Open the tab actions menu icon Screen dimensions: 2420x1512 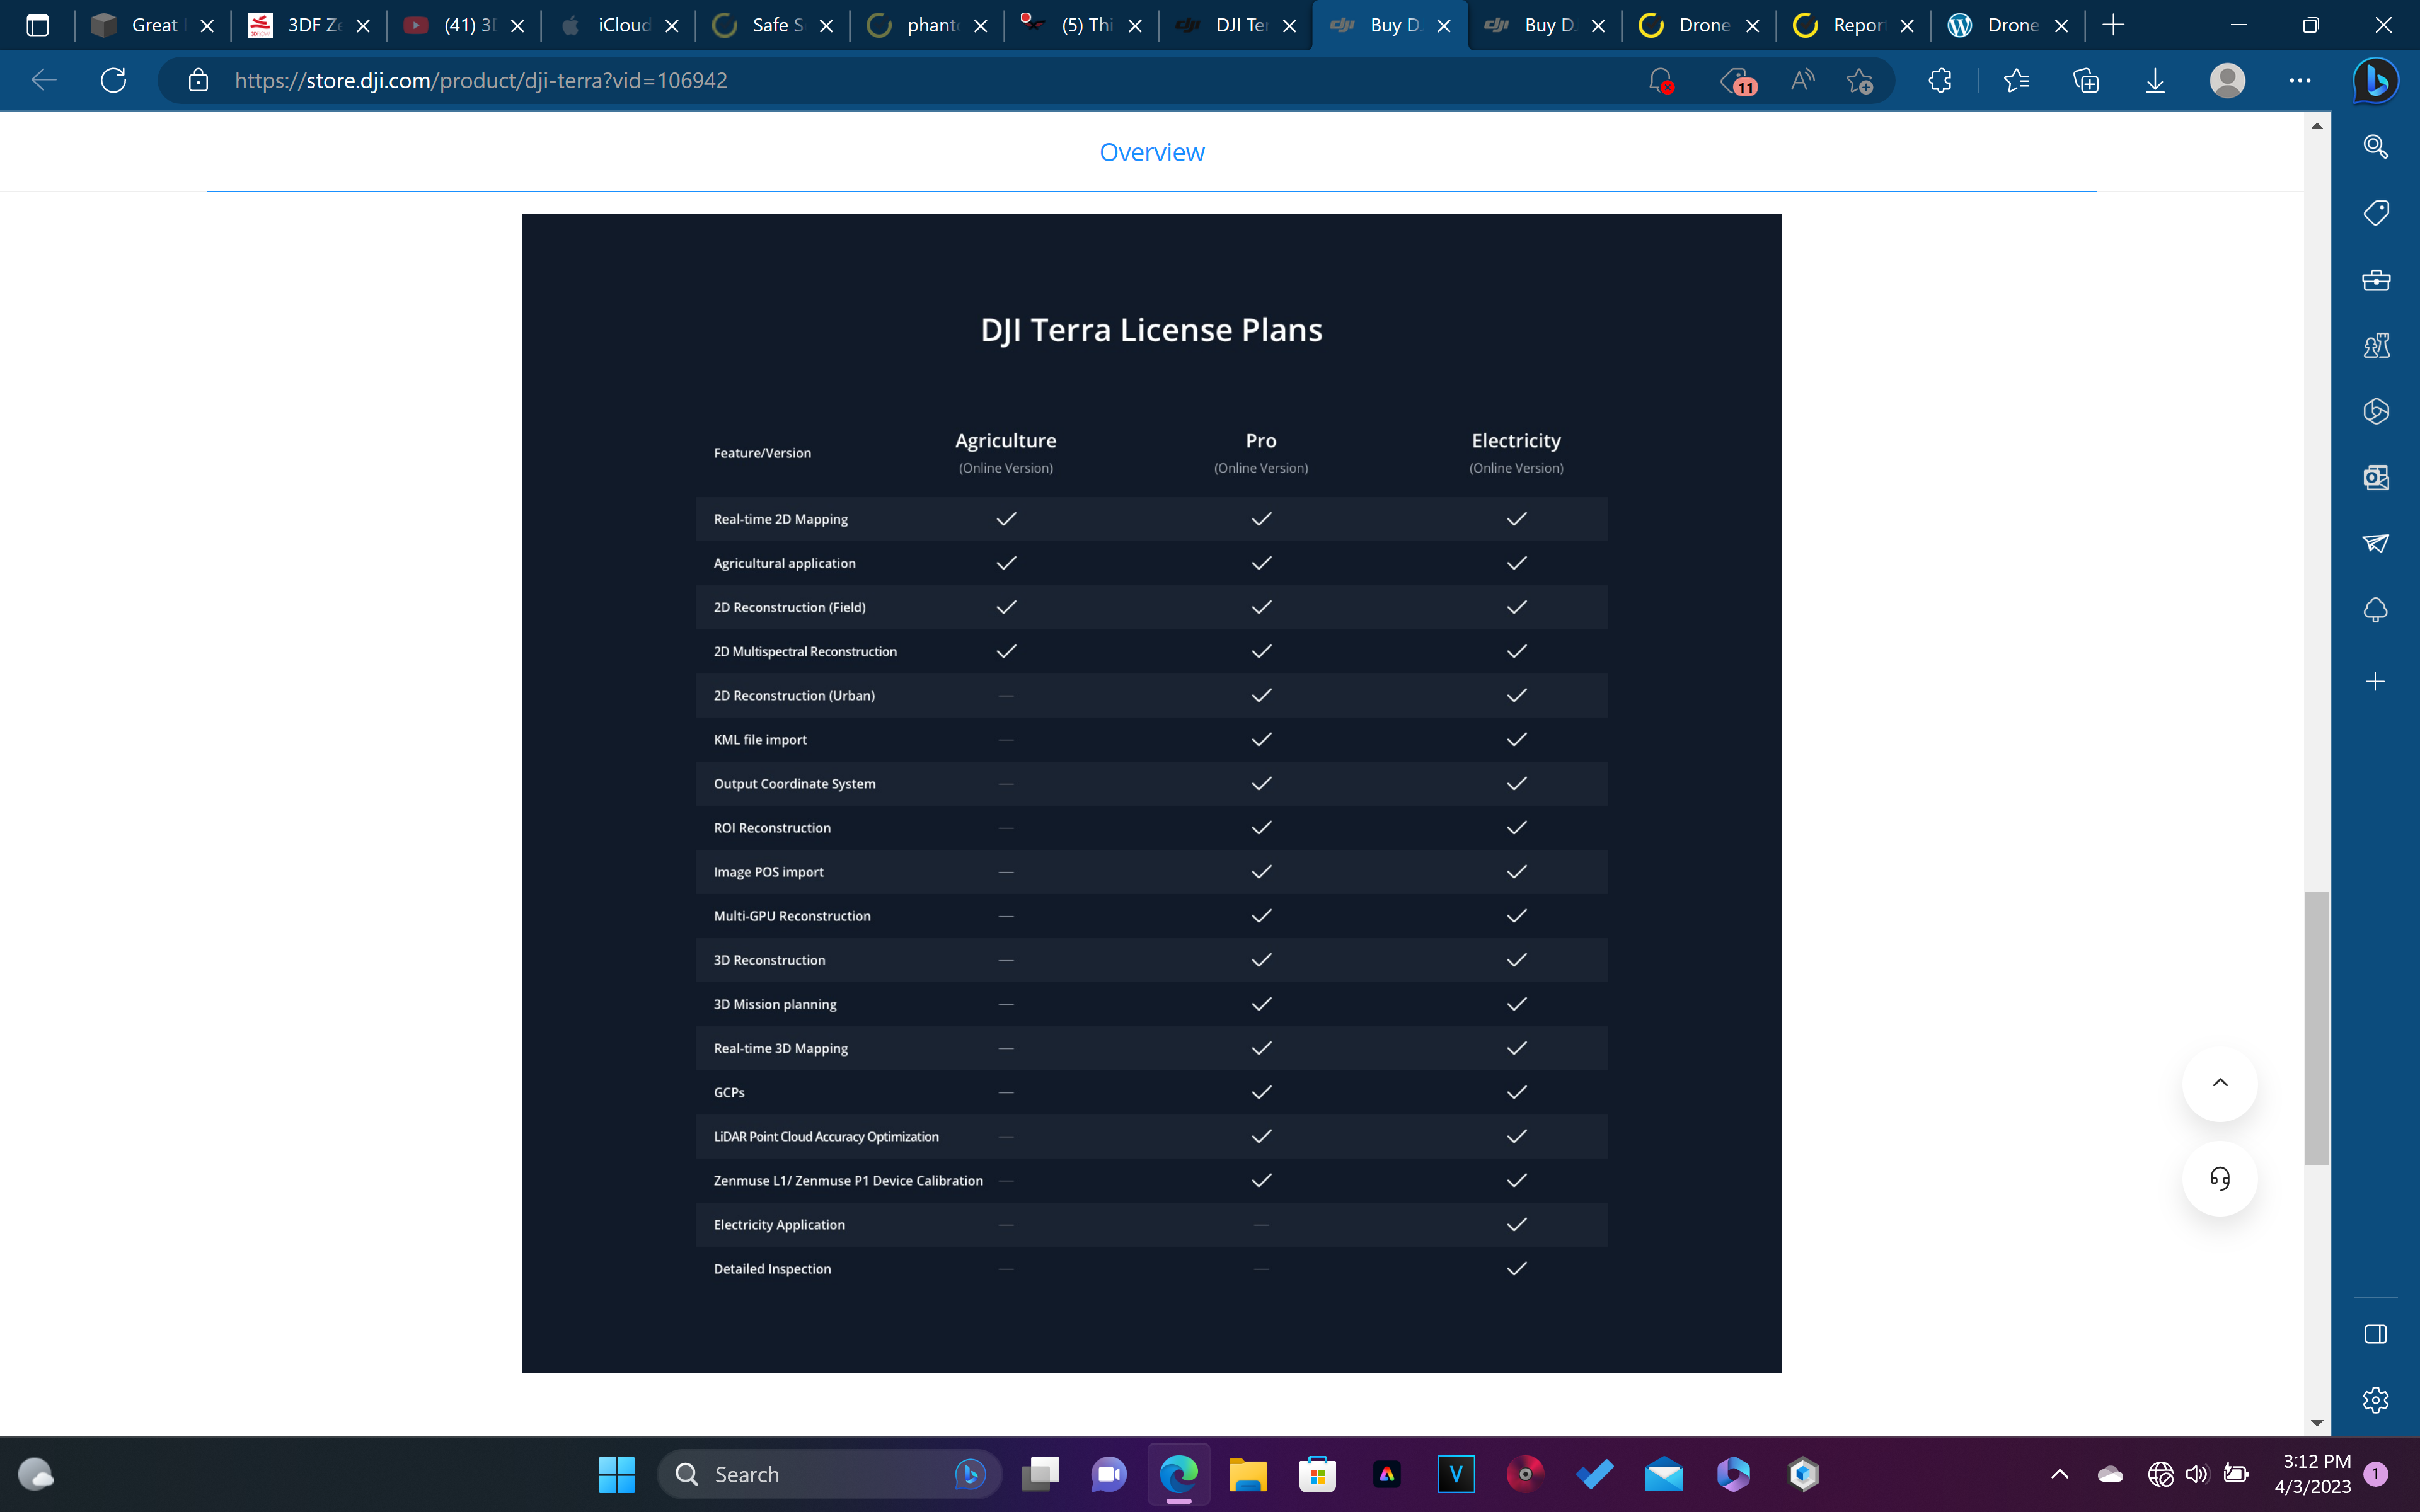pyautogui.click(x=38, y=26)
